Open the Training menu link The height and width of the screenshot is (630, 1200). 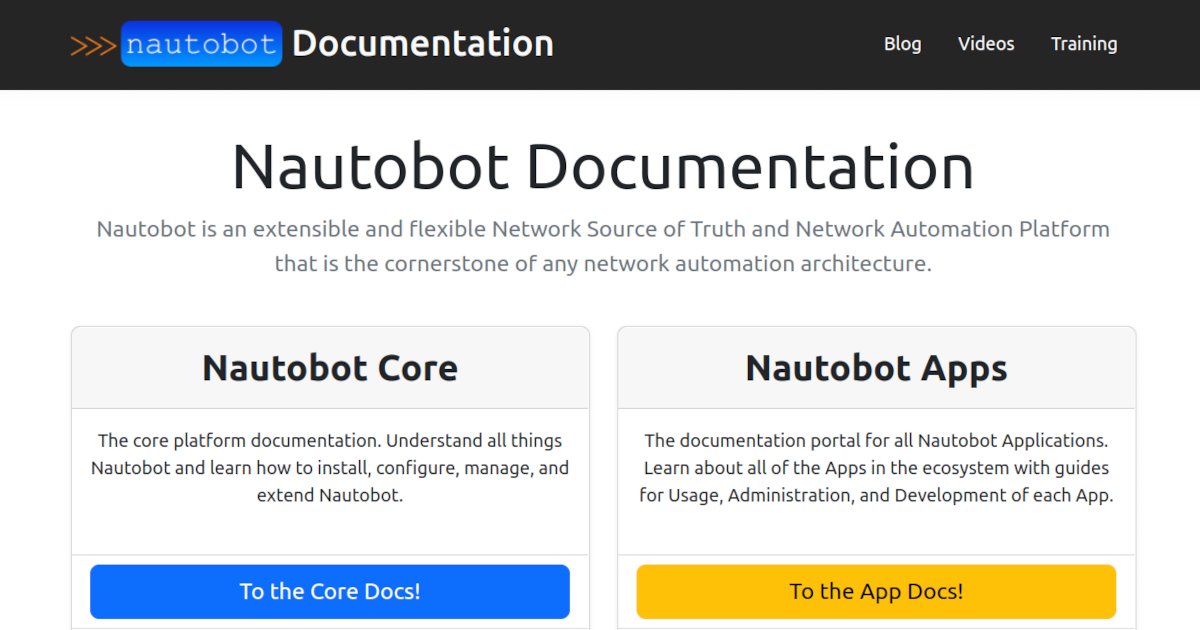click(1084, 44)
